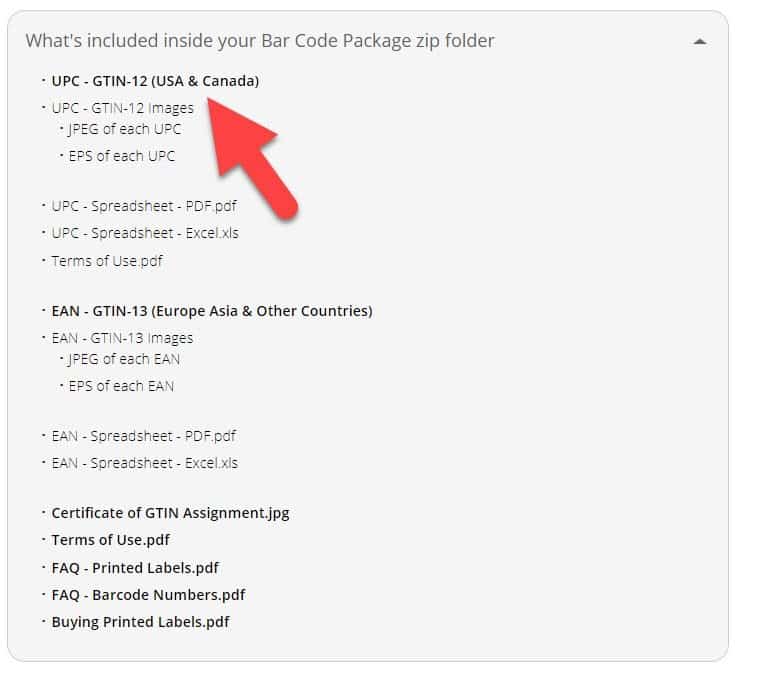Select Buying Printed Labels.pdf
This screenshot has height=674, width=760.
tap(141, 622)
